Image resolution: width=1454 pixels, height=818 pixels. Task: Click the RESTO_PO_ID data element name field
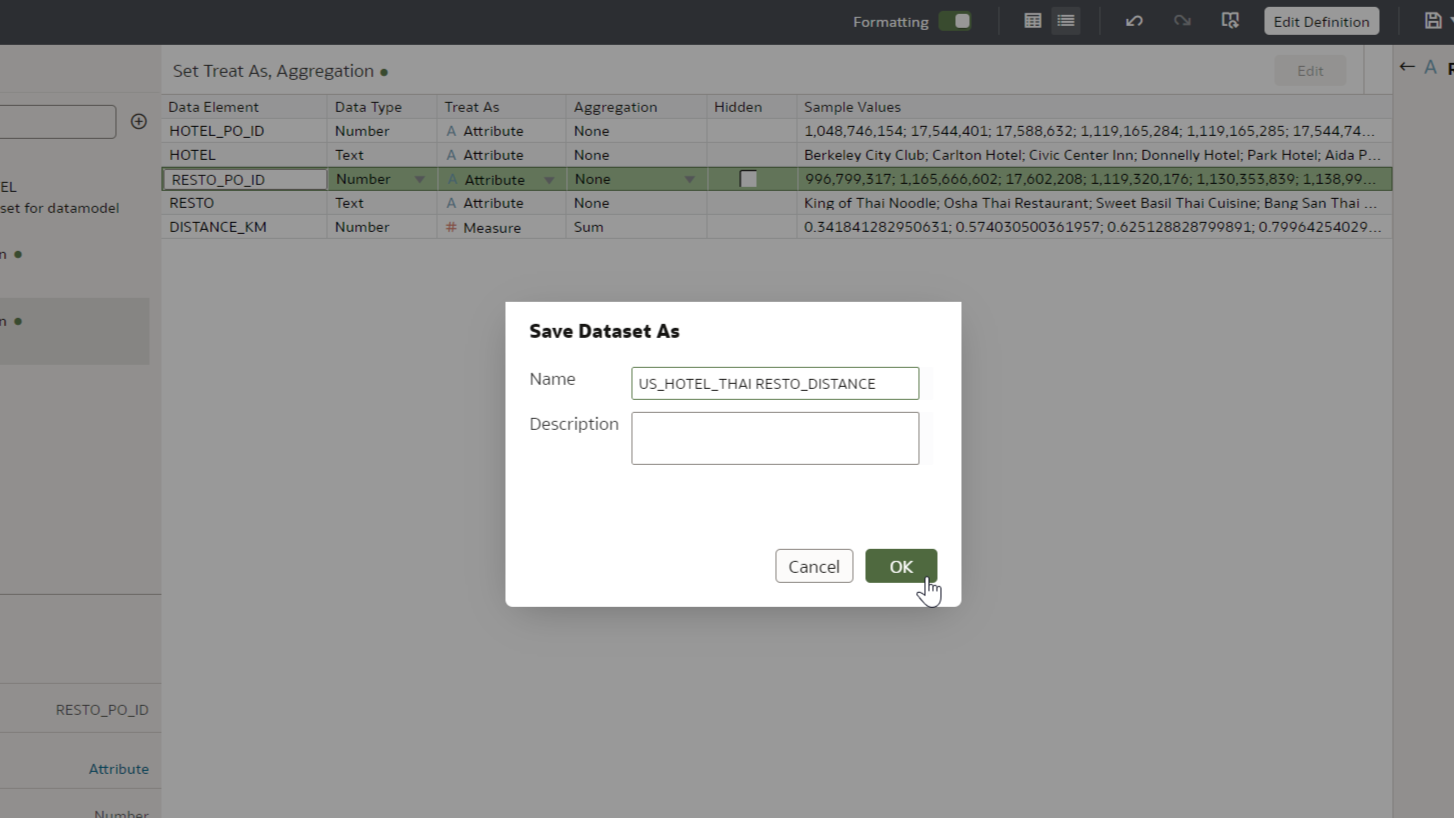click(x=245, y=179)
